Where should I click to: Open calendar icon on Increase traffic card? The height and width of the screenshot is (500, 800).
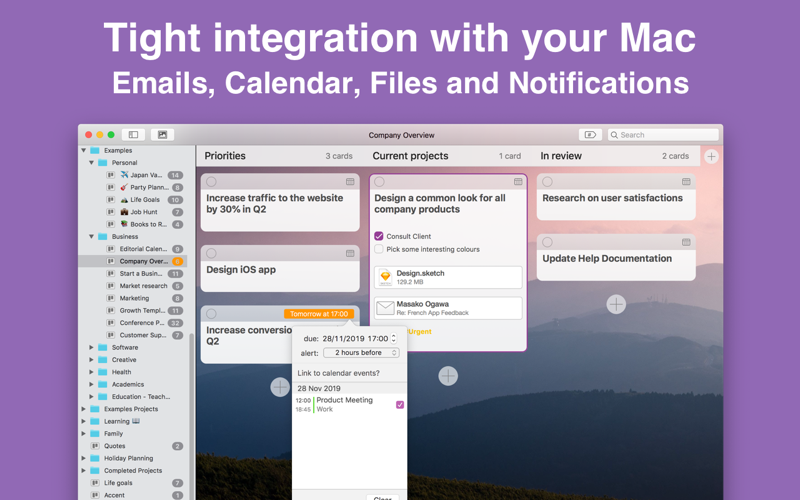(350, 182)
